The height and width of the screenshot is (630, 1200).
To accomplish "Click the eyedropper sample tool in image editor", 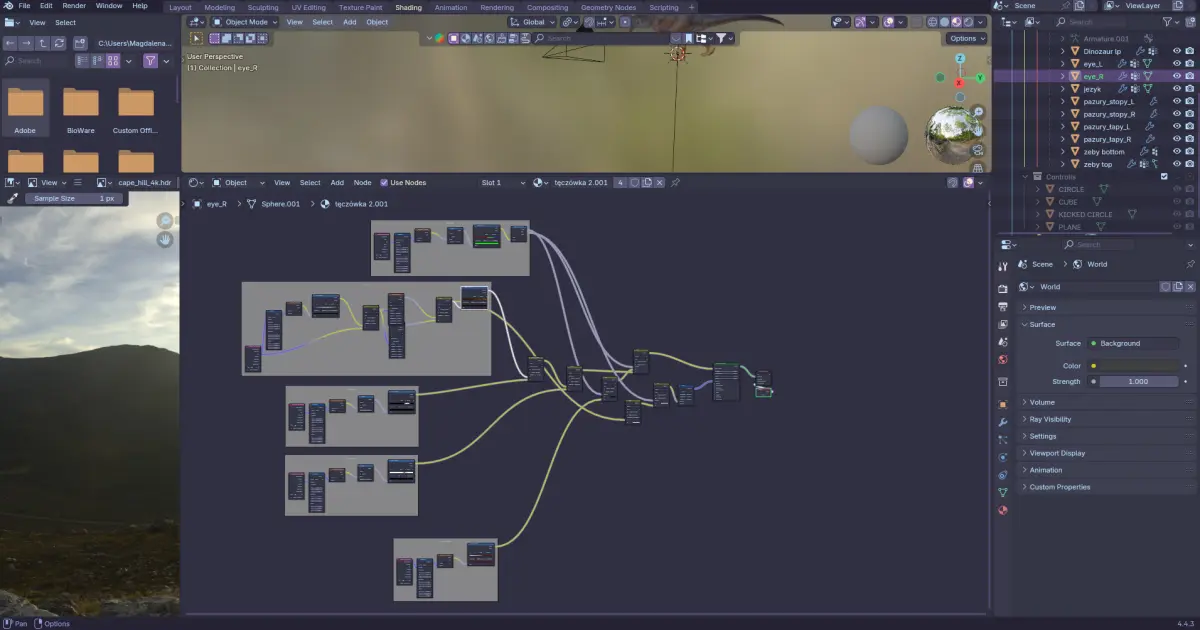I will 13,198.
